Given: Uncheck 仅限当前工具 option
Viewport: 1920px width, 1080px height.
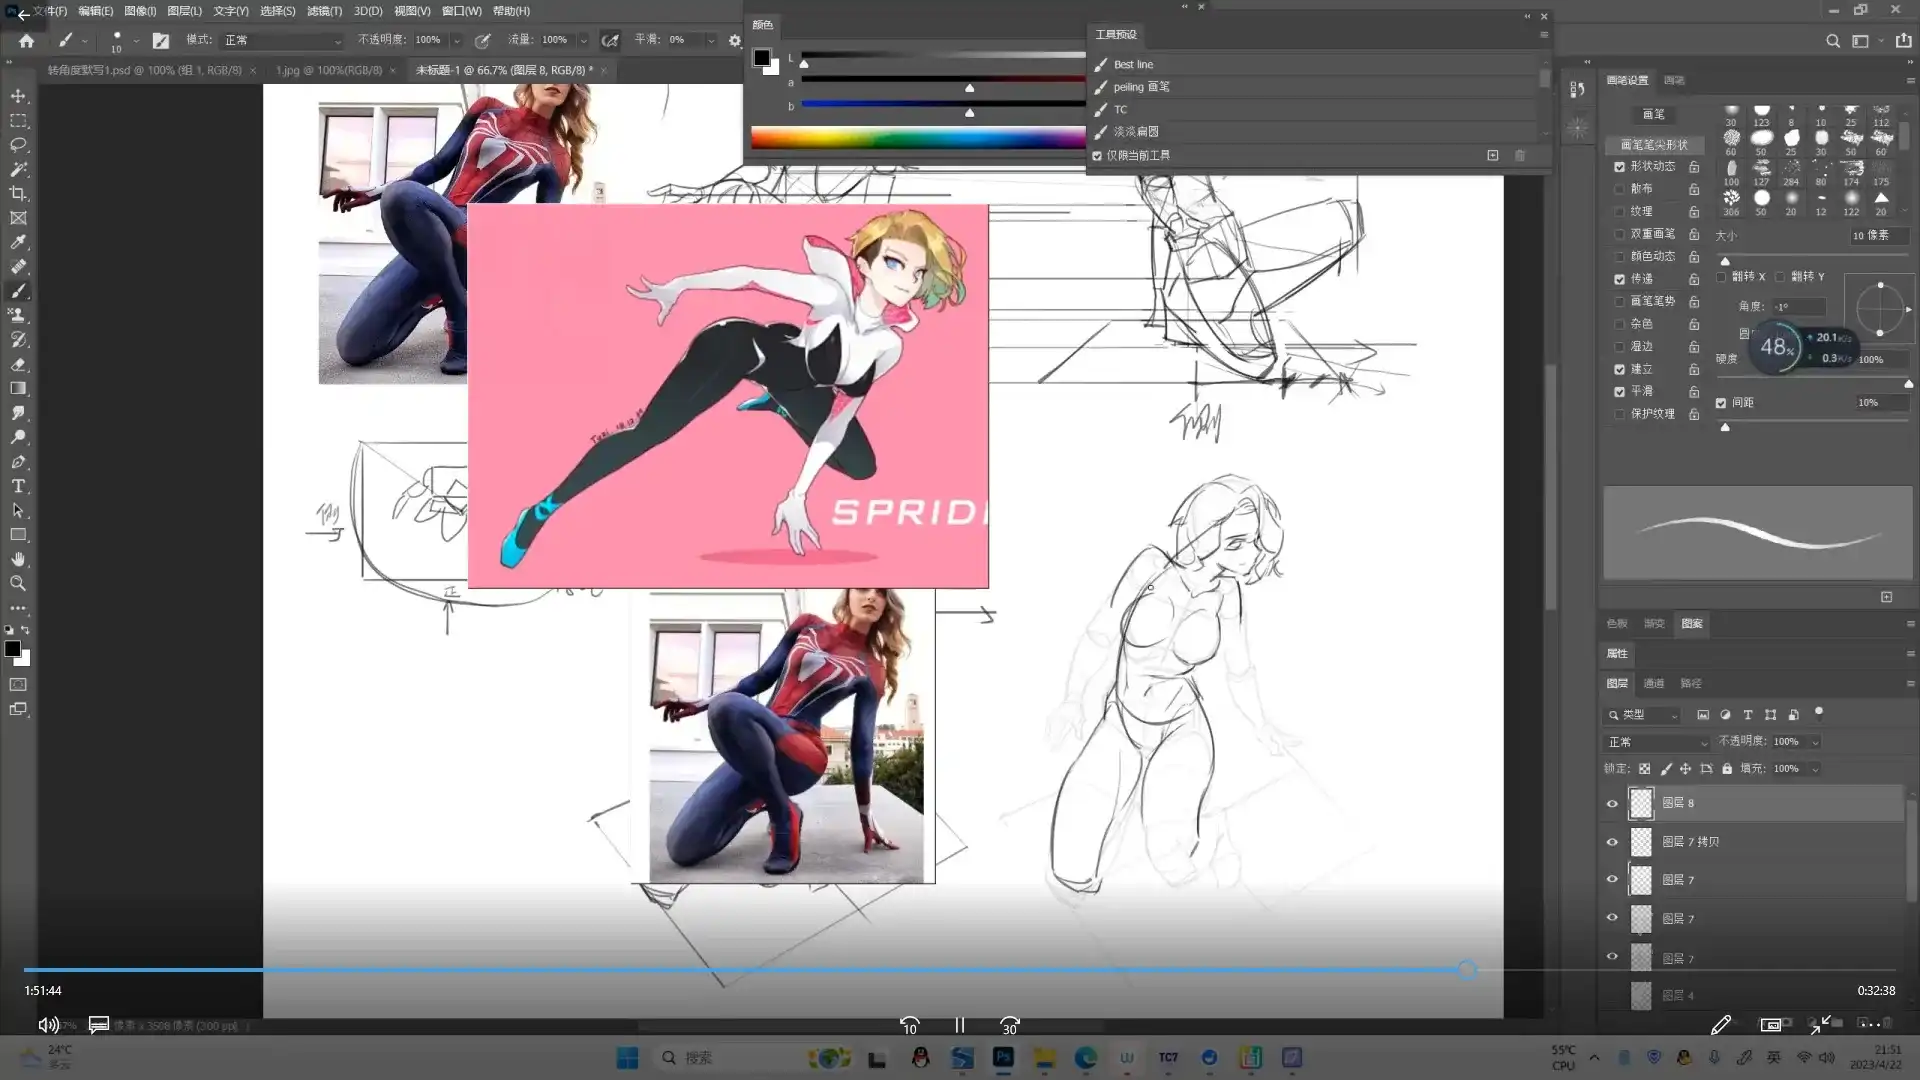Looking at the screenshot, I should click(1097, 156).
